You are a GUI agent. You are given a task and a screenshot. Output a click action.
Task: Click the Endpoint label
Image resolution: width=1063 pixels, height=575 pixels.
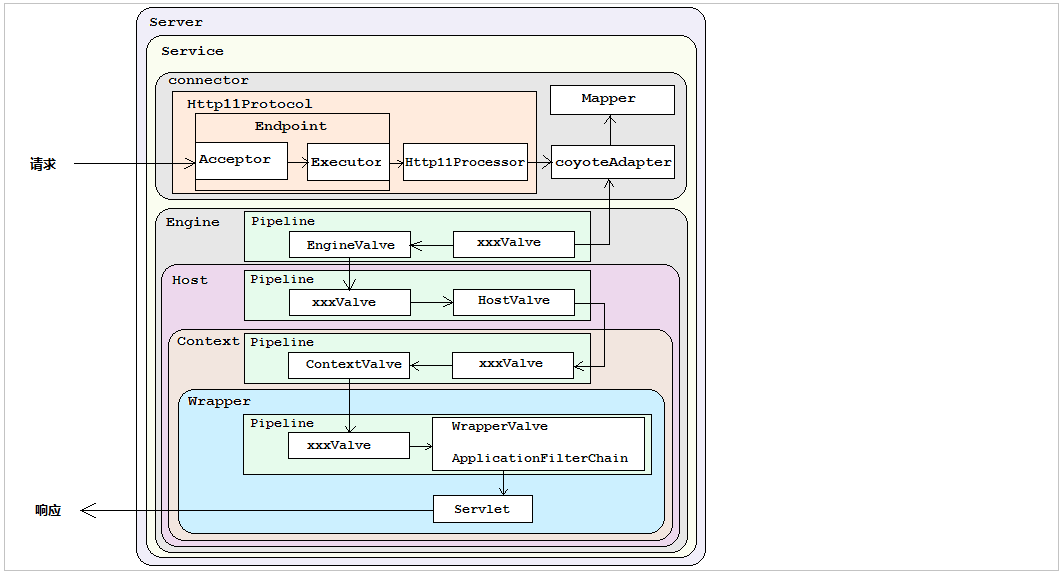(290, 126)
